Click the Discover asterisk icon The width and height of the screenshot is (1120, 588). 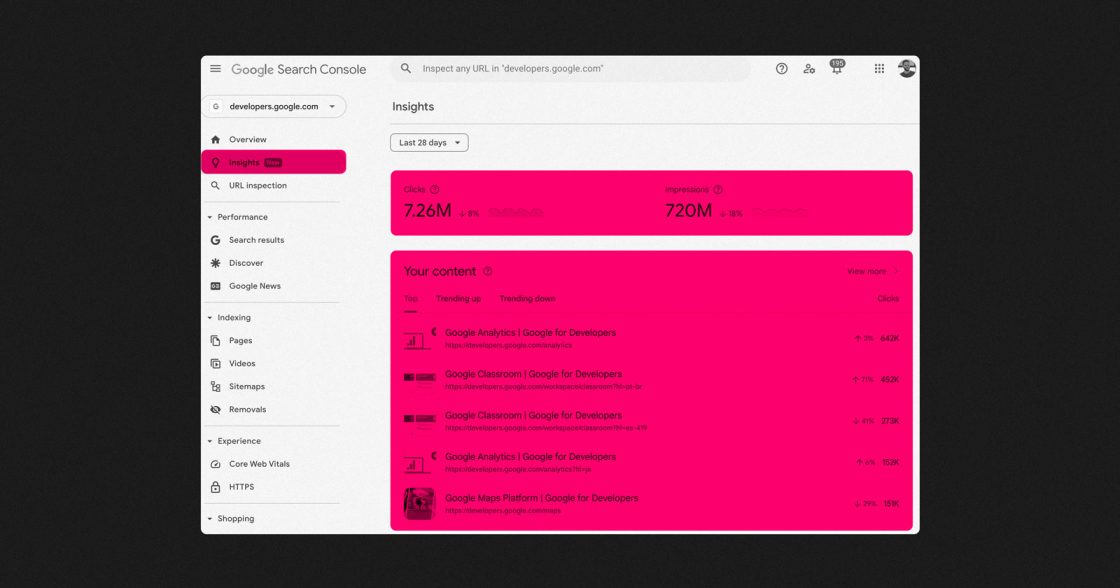215,263
